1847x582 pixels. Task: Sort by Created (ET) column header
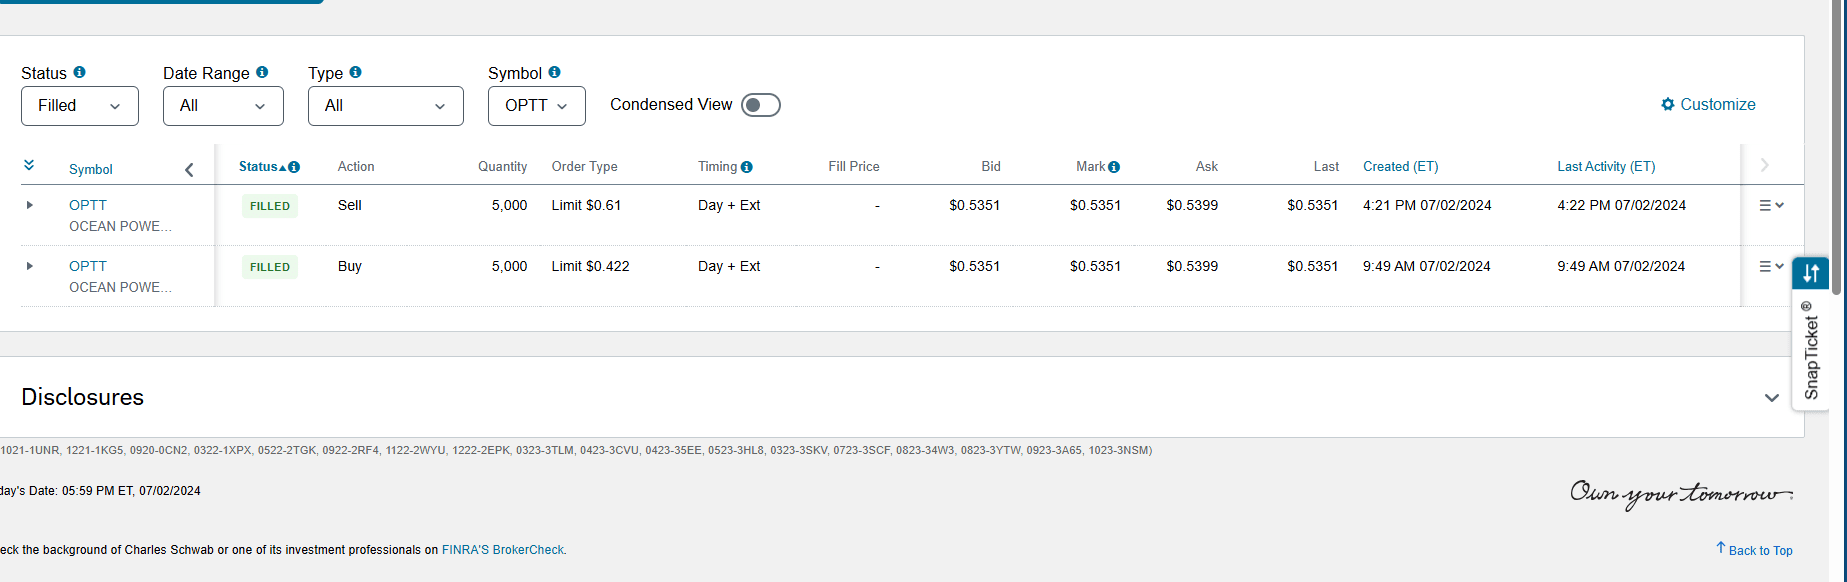(1400, 167)
